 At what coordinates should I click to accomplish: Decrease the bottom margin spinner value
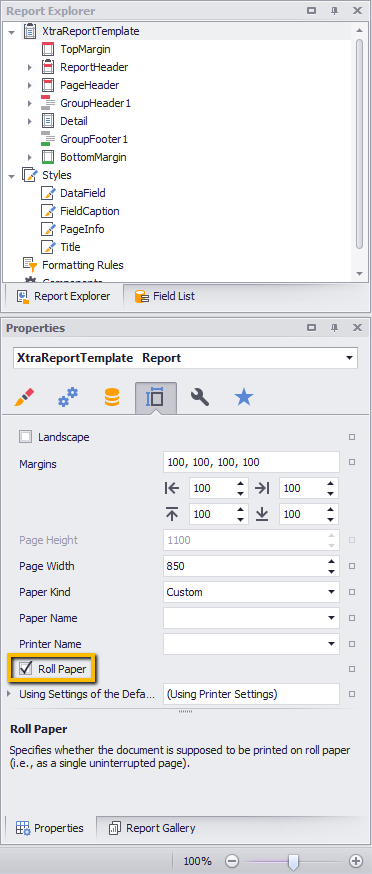point(331,519)
